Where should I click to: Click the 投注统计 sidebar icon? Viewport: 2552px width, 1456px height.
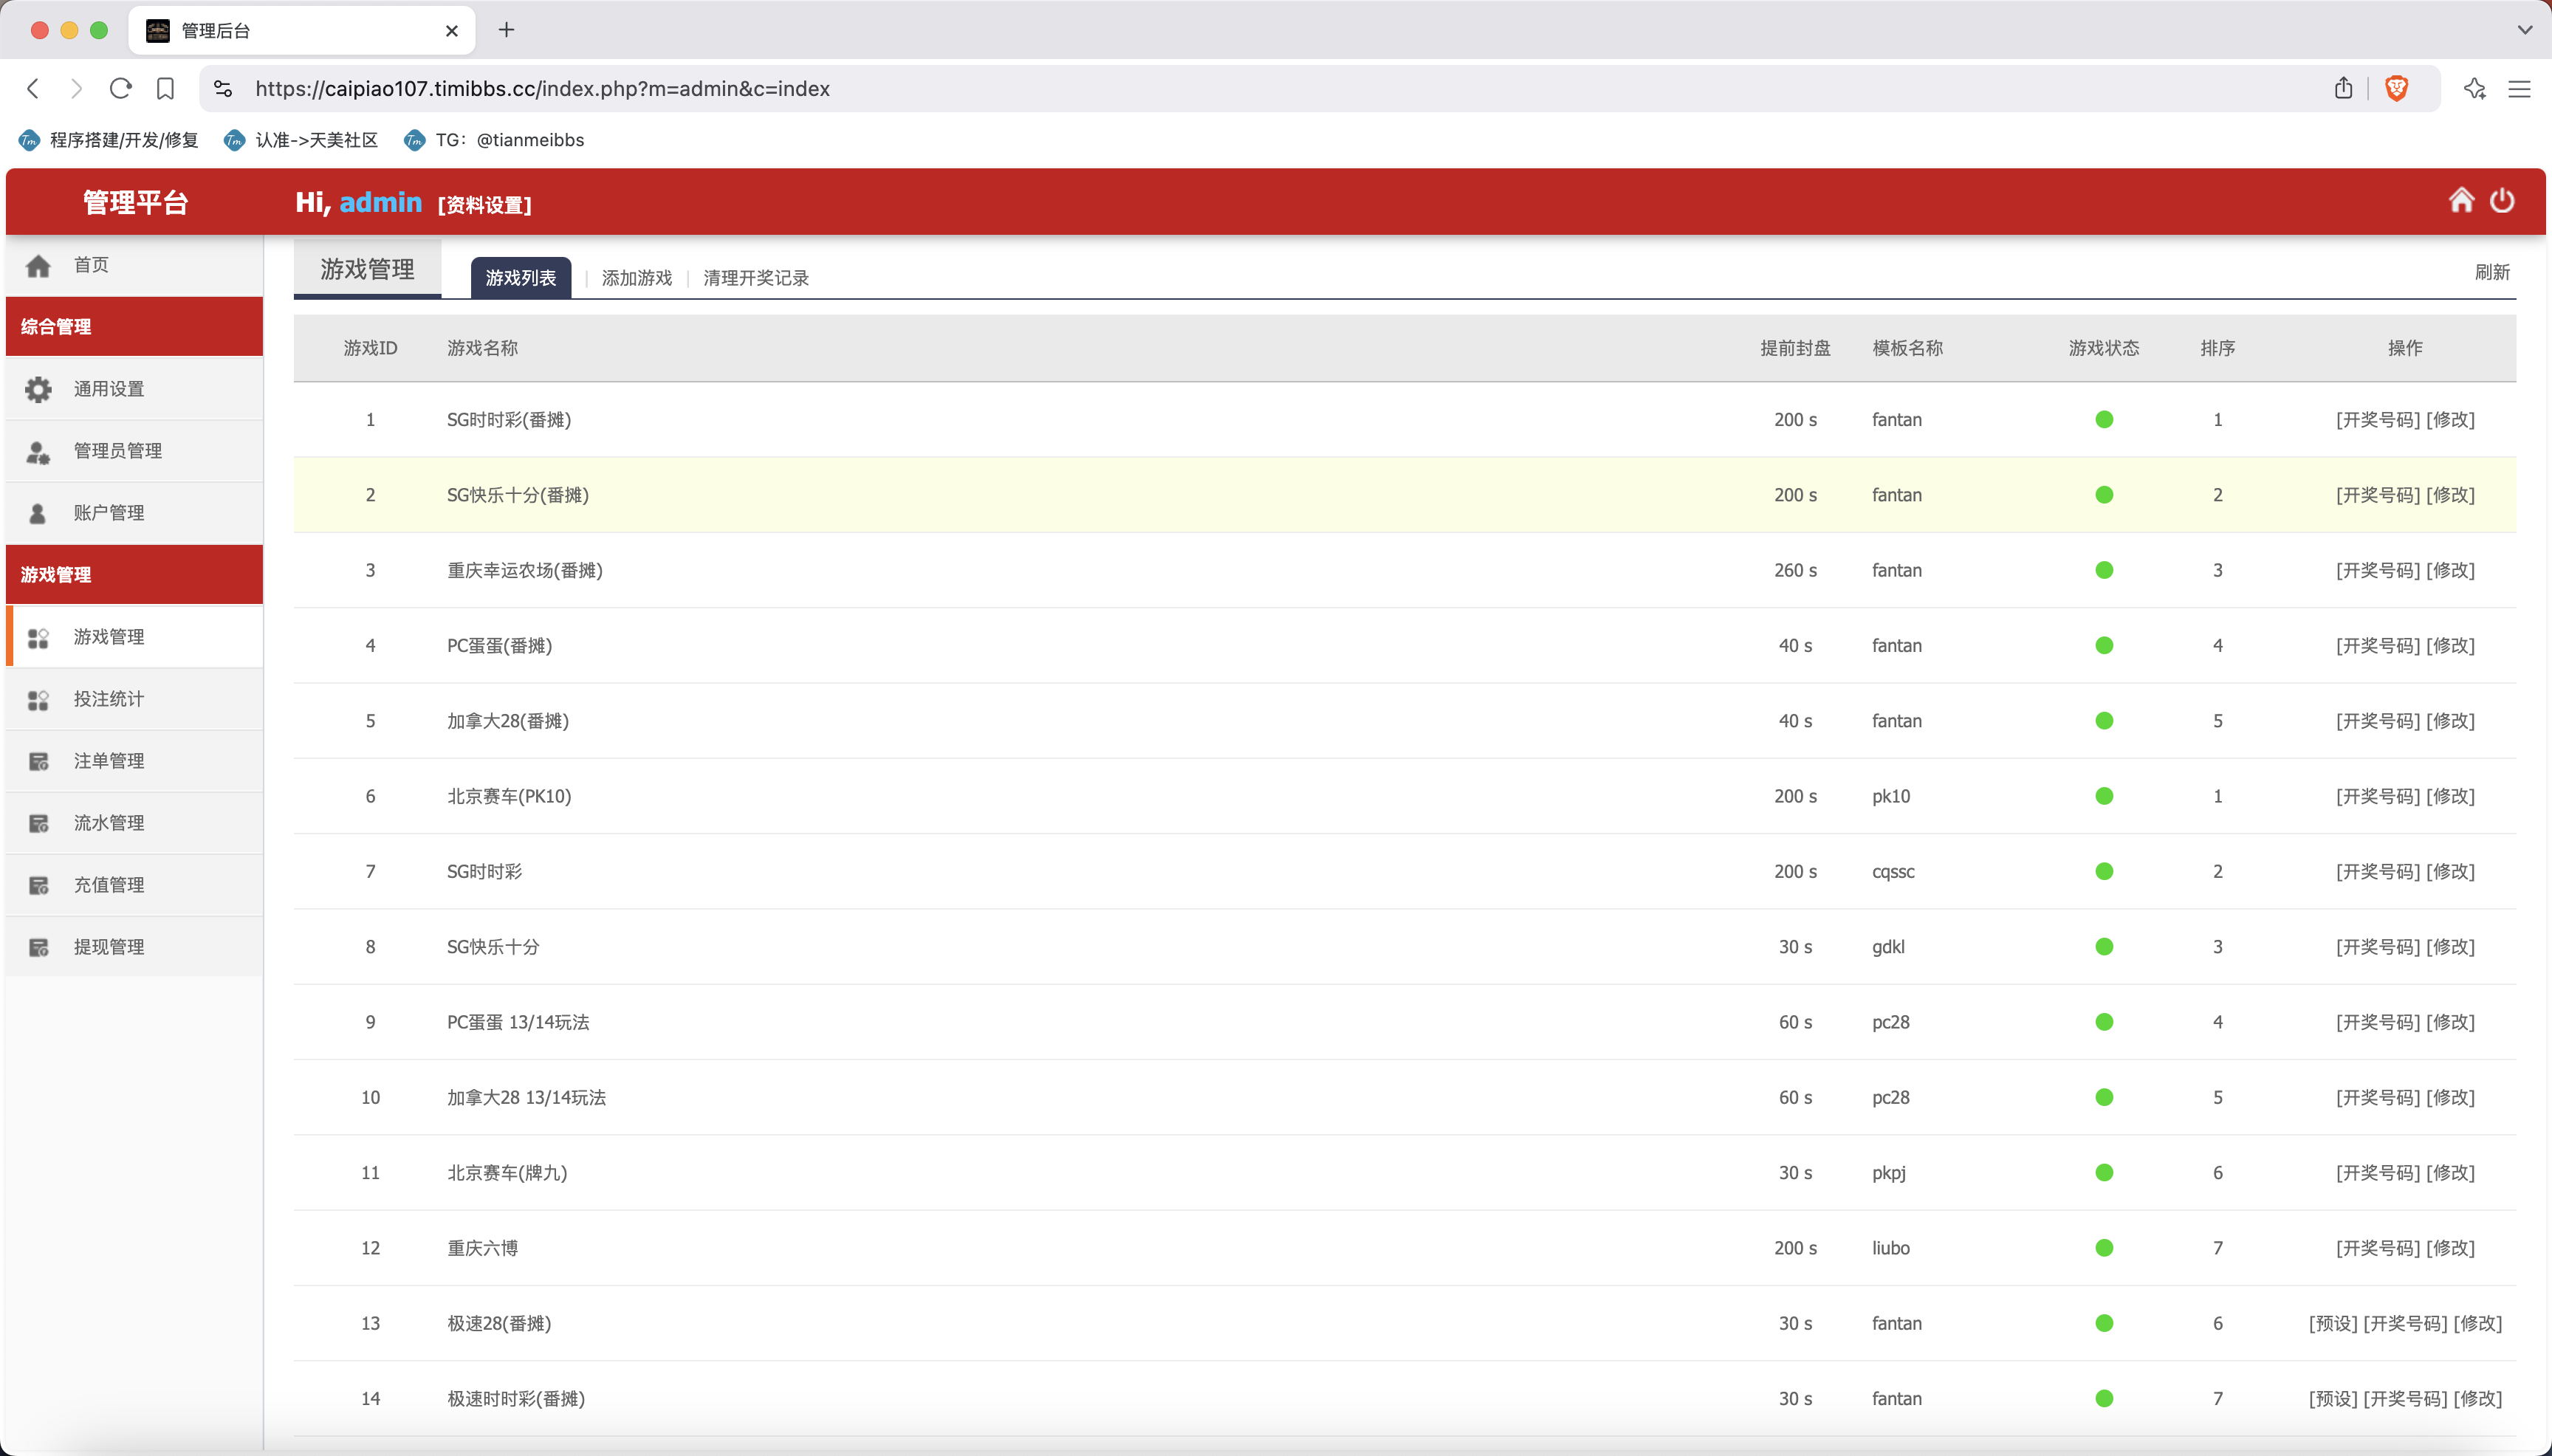pos(39,700)
